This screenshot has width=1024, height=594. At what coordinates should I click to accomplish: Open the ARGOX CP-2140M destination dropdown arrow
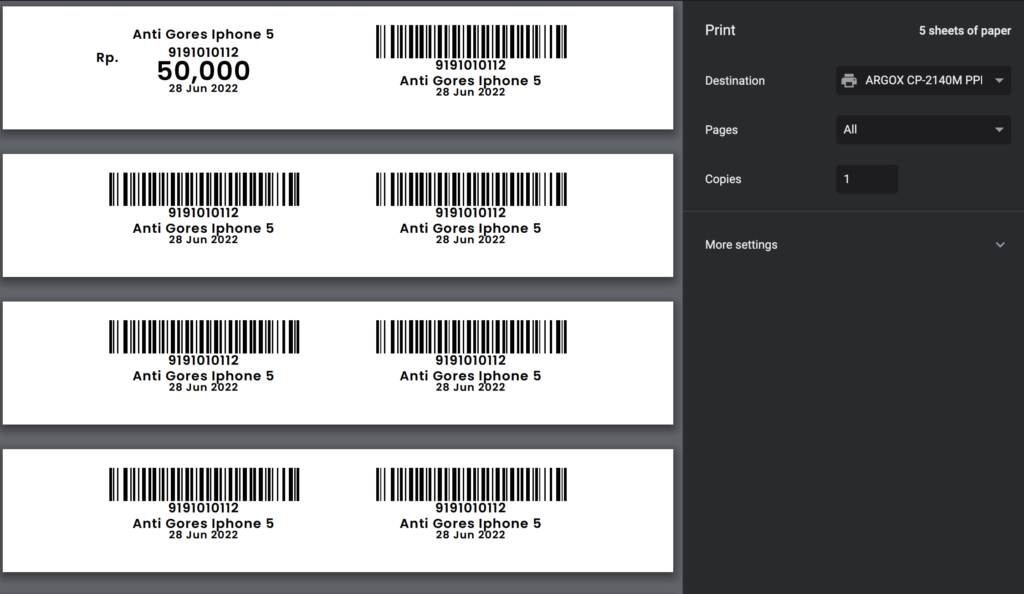tap(999, 81)
